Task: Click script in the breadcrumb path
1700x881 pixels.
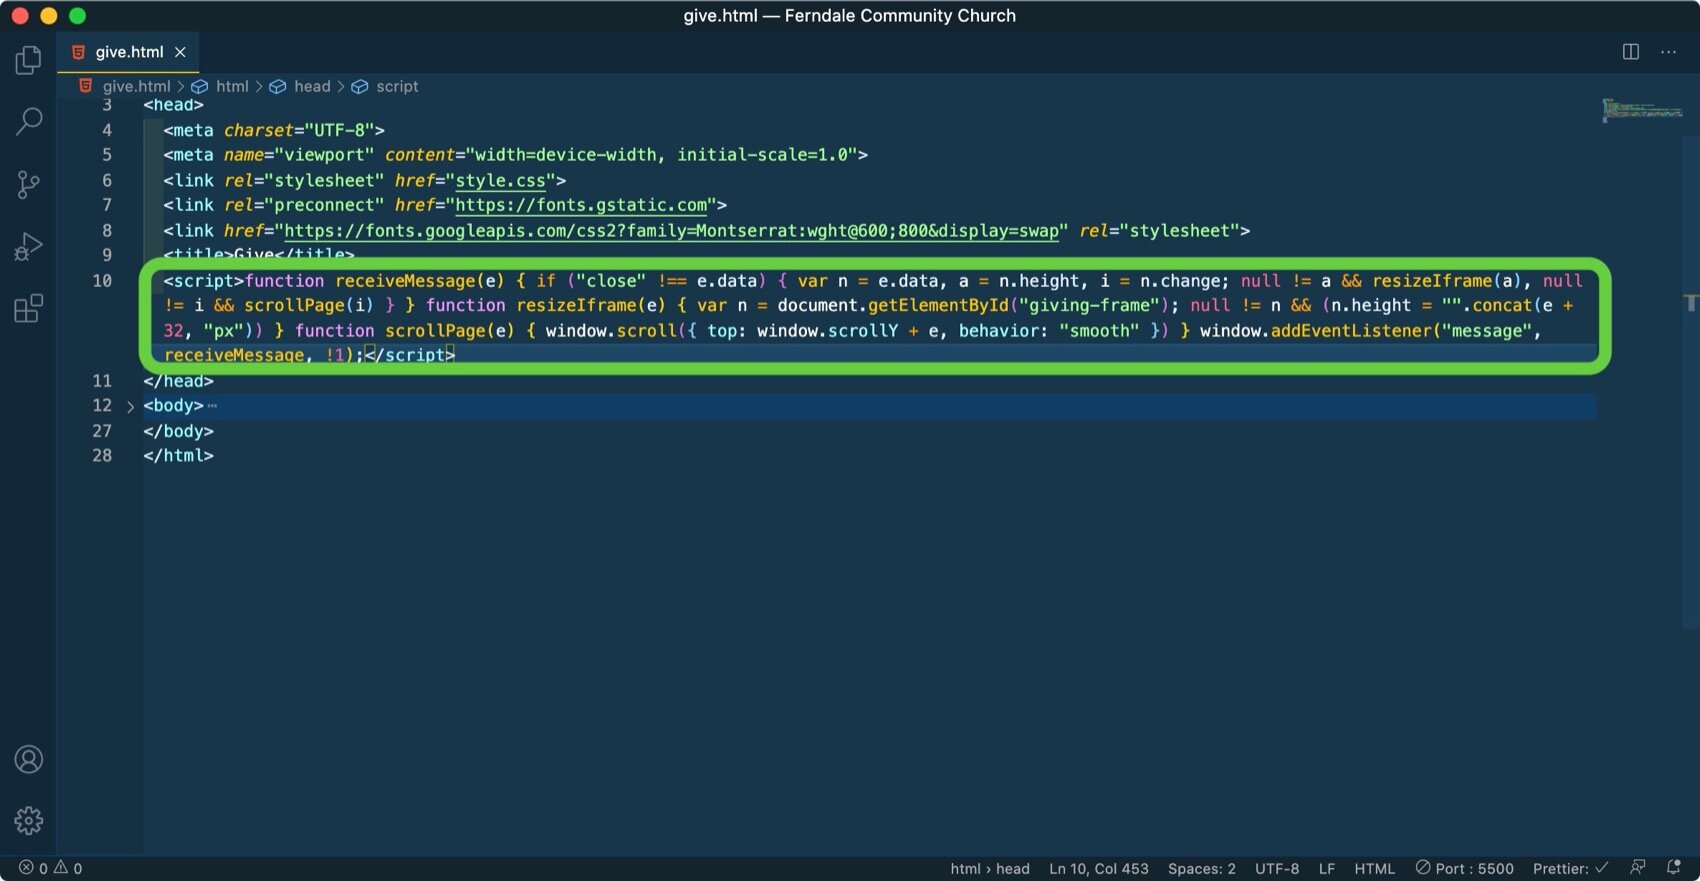Action: 397,86
